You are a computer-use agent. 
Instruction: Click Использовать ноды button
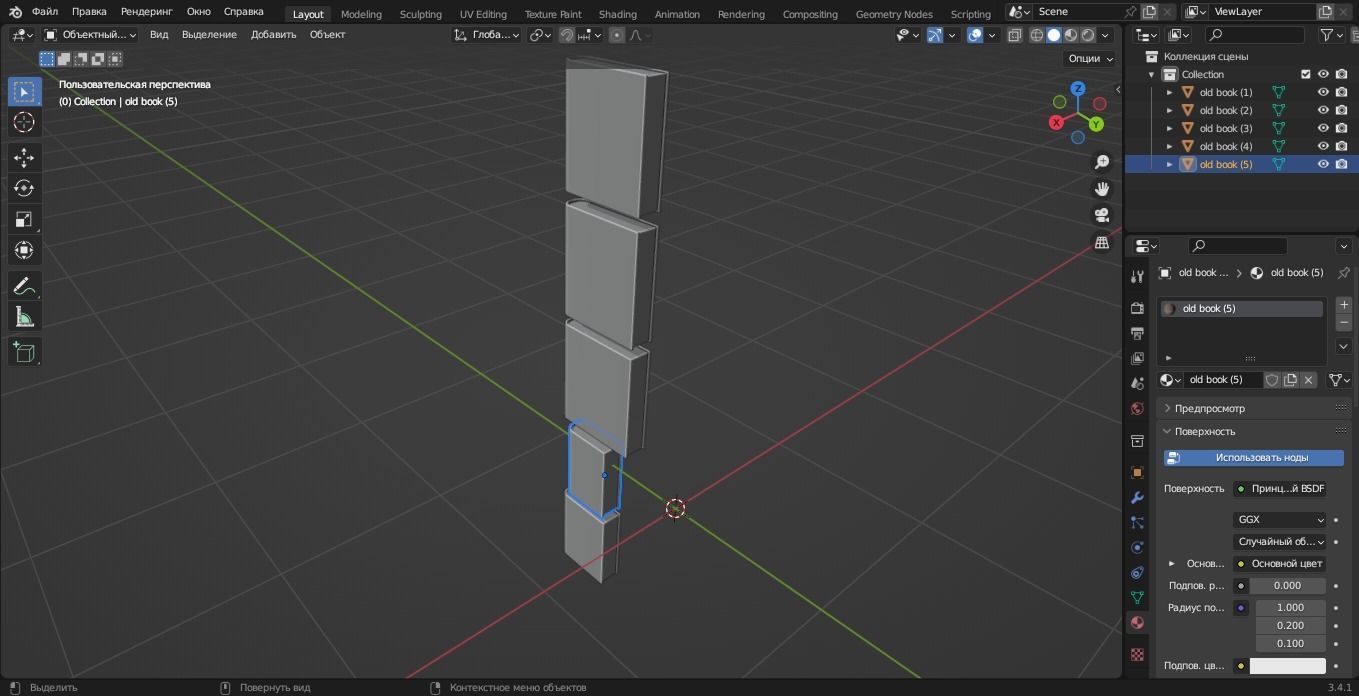pyautogui.click(x=1253, y=457)
